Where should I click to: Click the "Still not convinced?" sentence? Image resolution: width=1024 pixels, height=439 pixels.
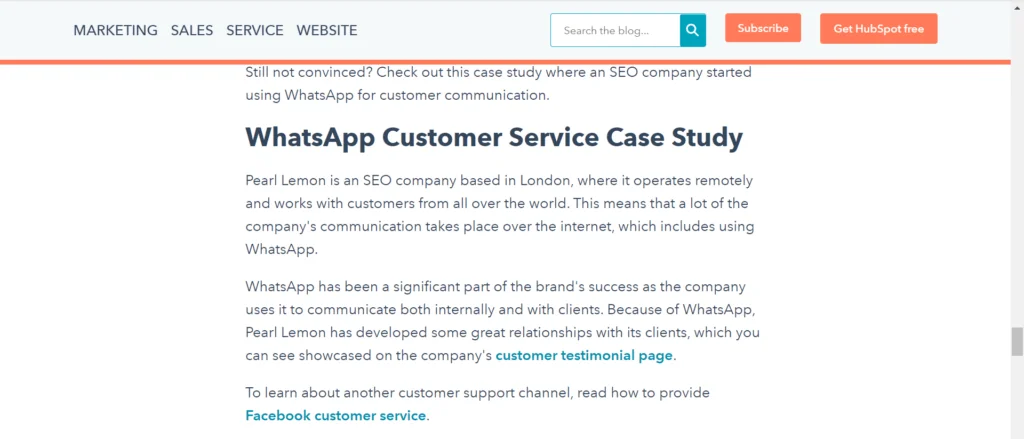[498, 83]
